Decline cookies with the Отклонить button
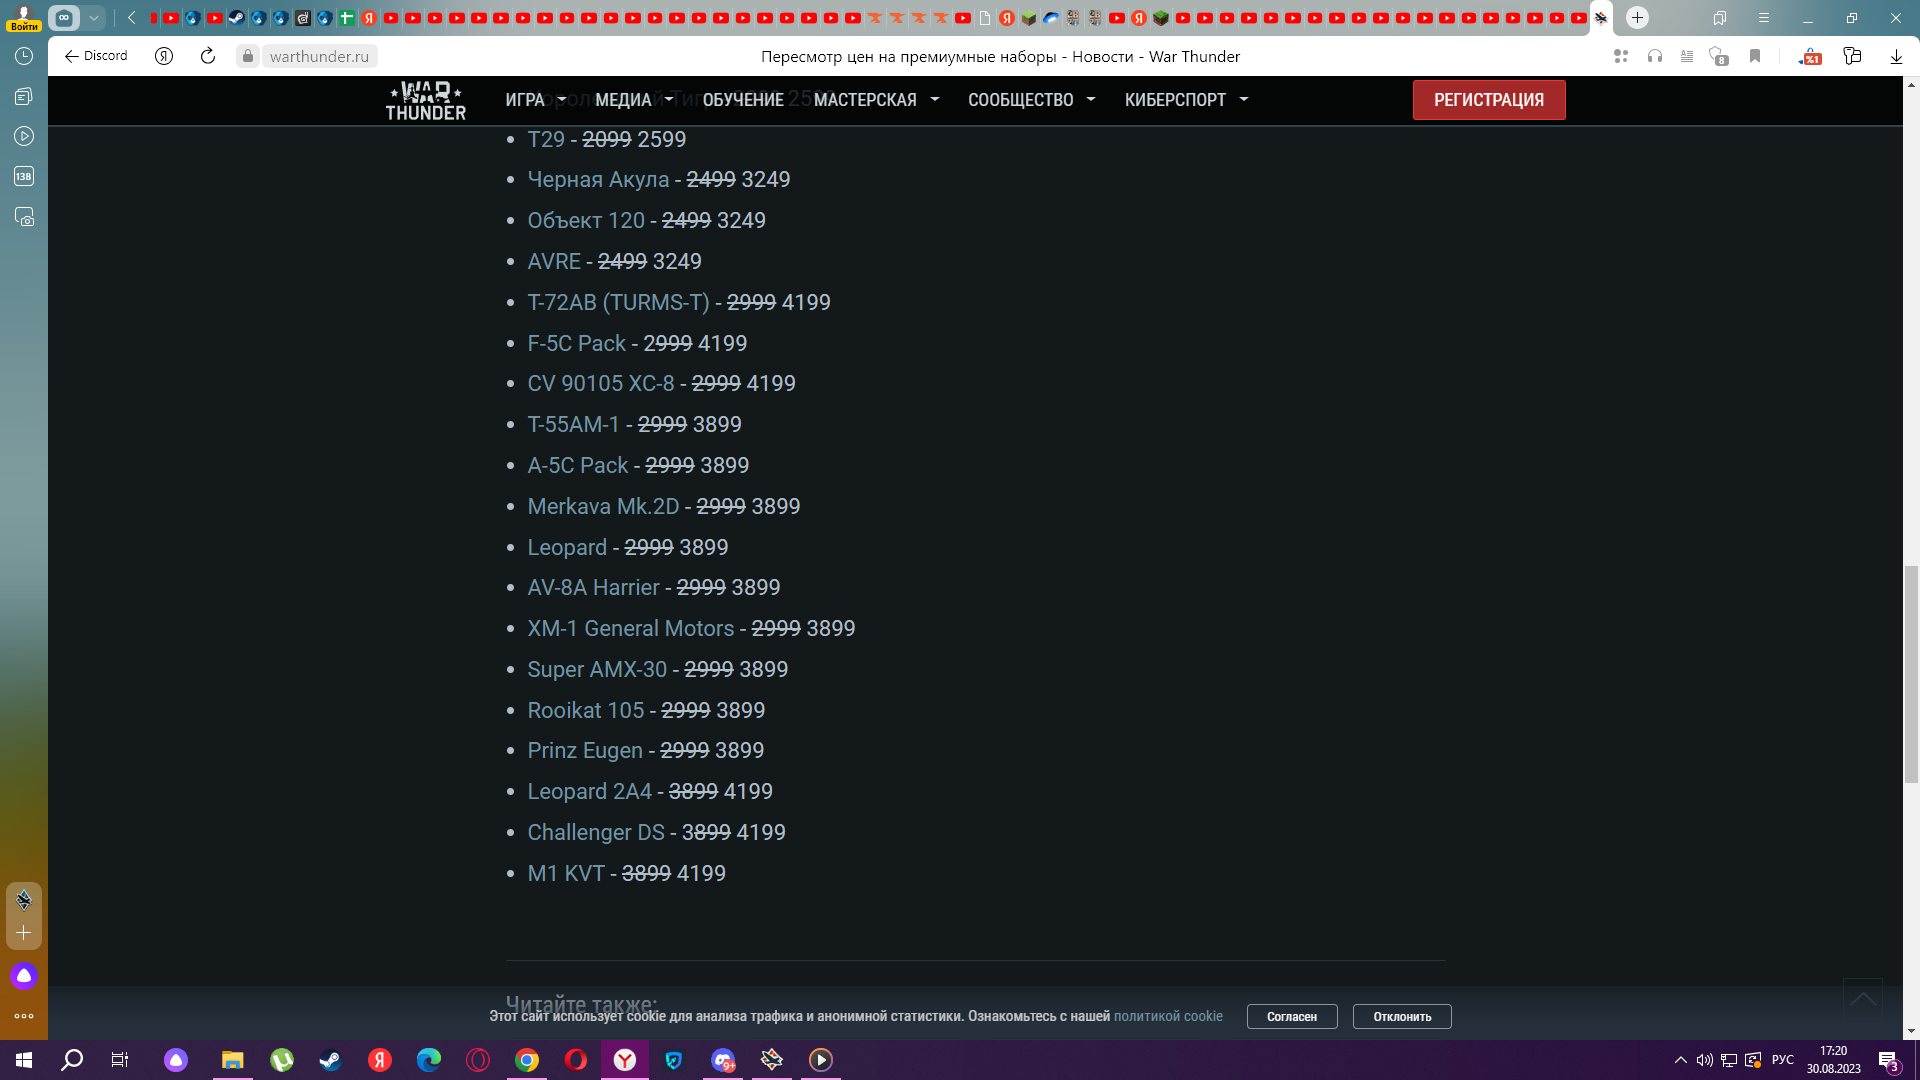The height and width of the screenshot is (1080, 1920). coord(1402,1016)
